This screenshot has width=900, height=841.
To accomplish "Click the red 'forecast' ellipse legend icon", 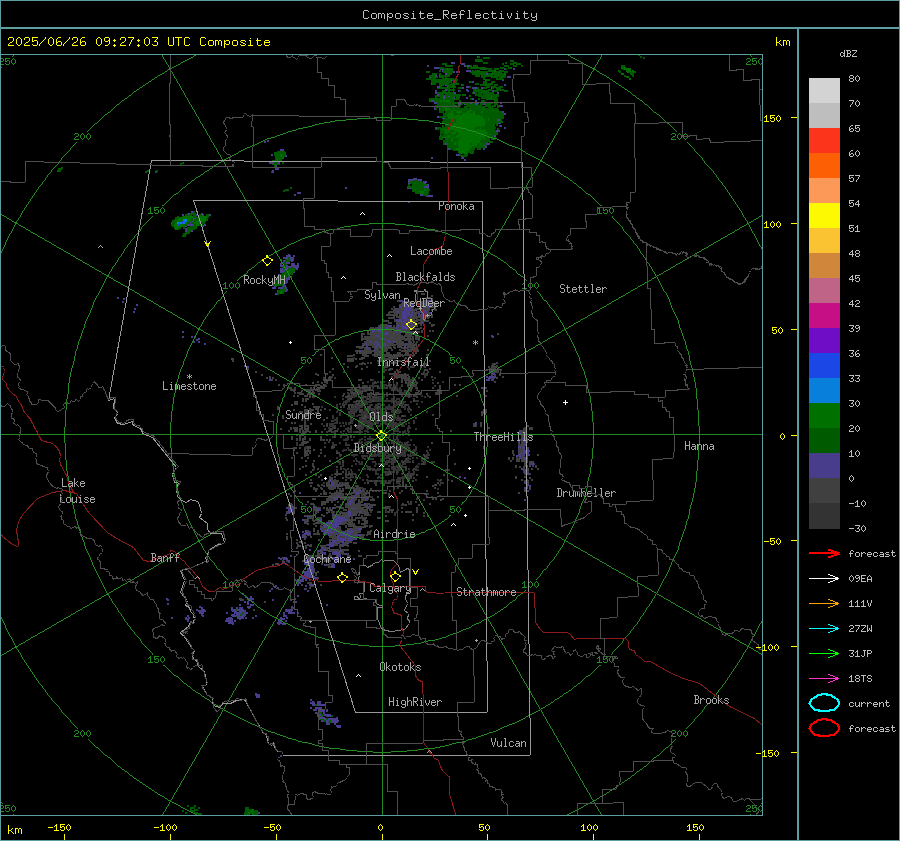I will 824,728.
